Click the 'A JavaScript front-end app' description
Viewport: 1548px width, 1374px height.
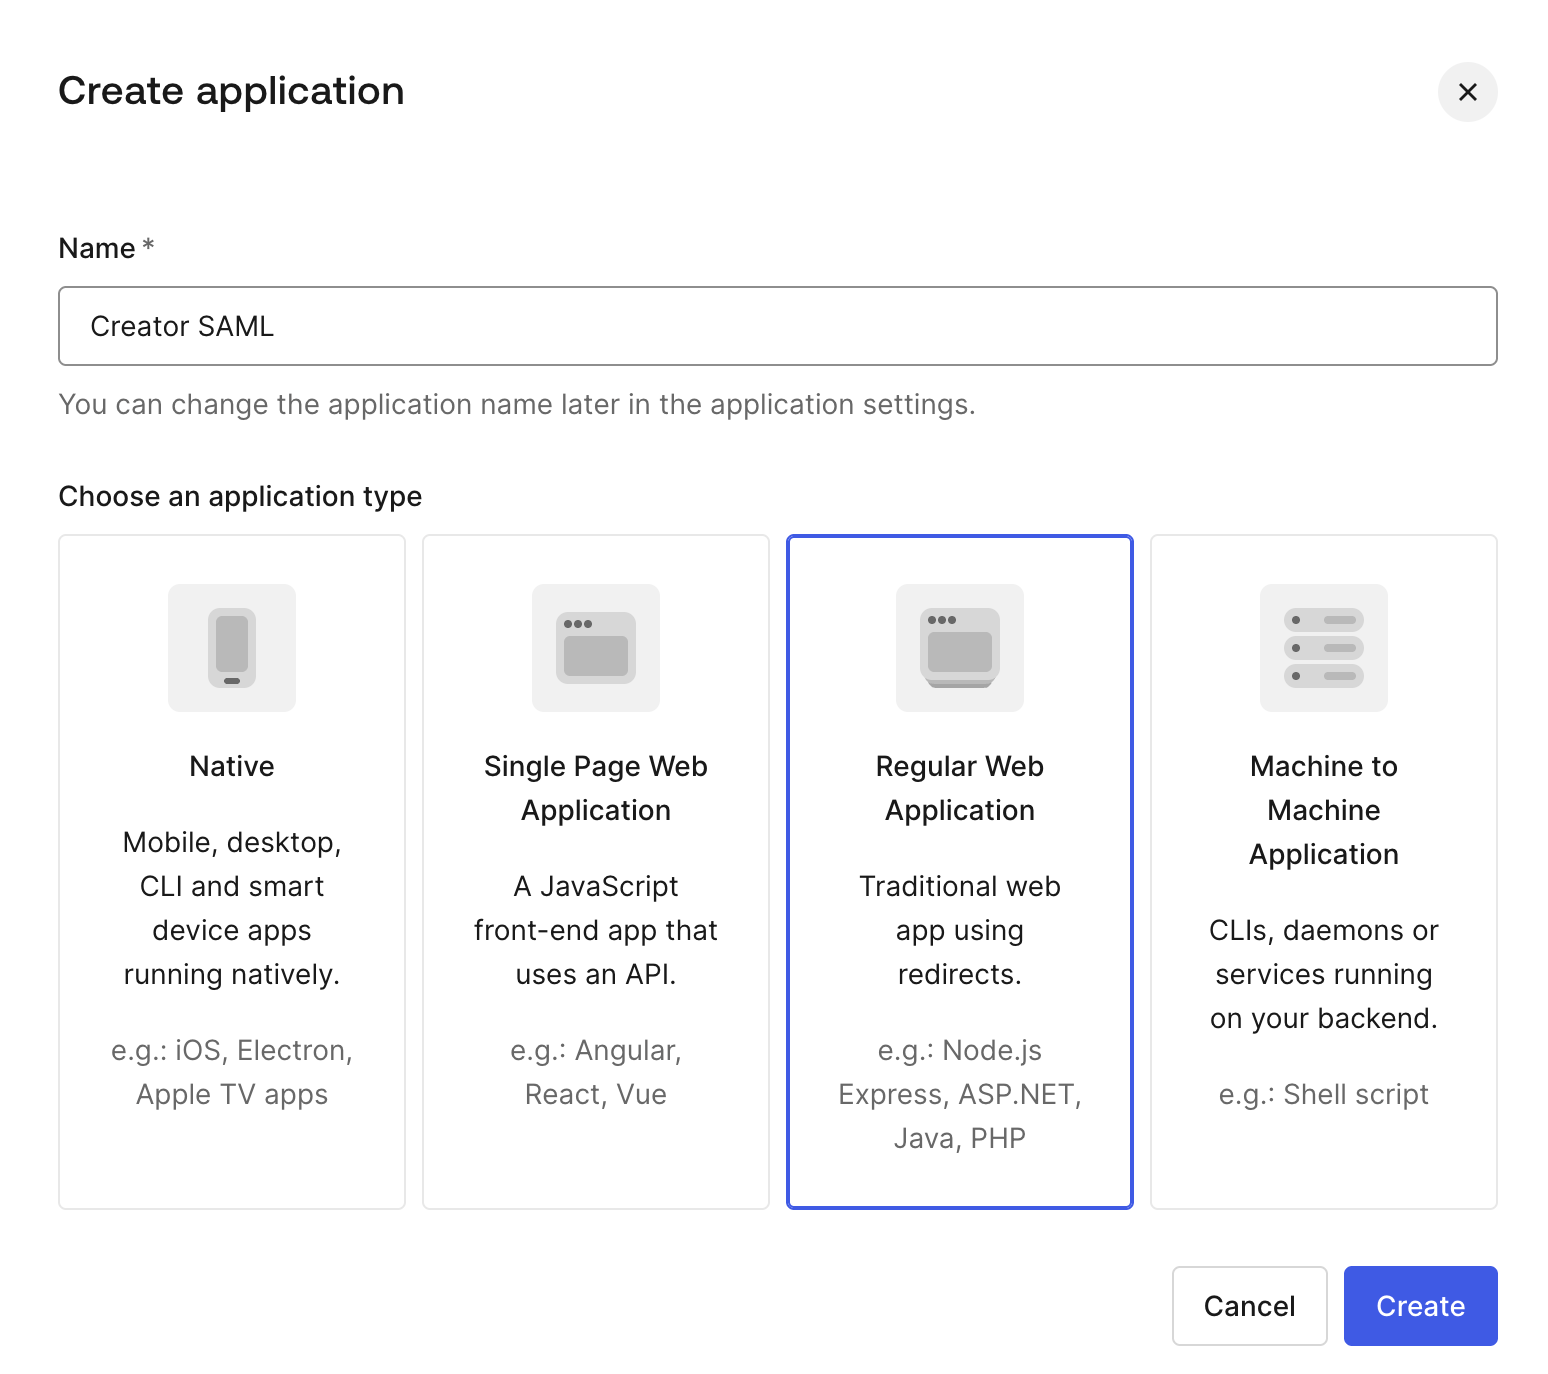click(596, 930)
